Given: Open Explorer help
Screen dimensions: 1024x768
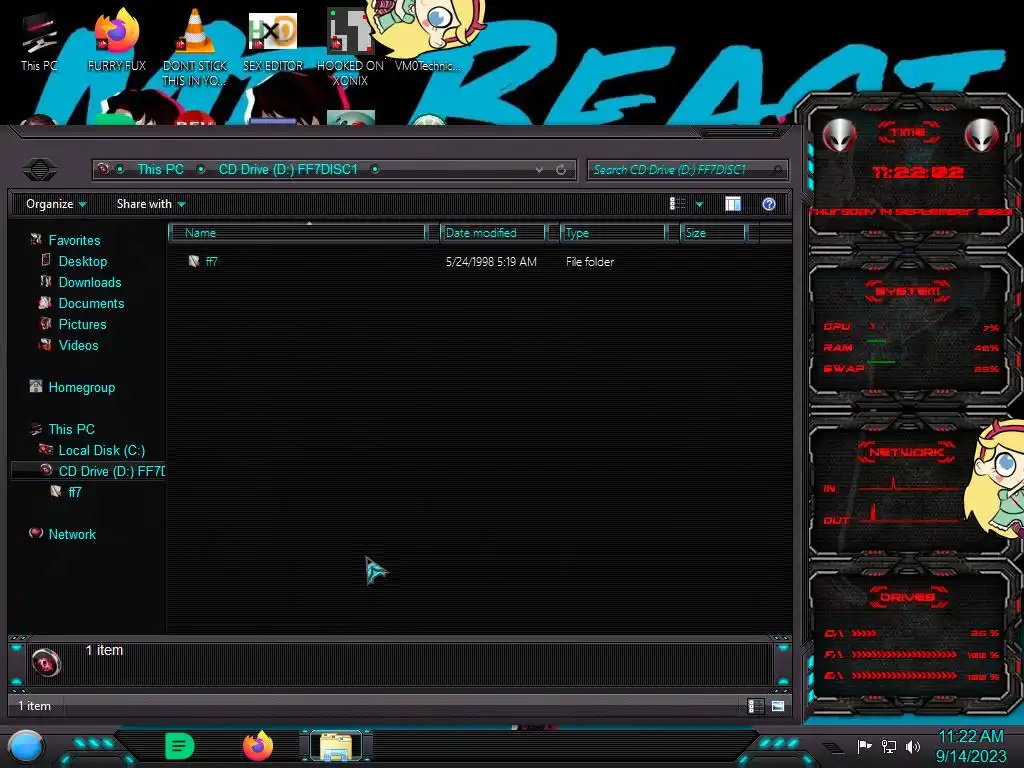Looking at the screenshot, I should point(769,204).
